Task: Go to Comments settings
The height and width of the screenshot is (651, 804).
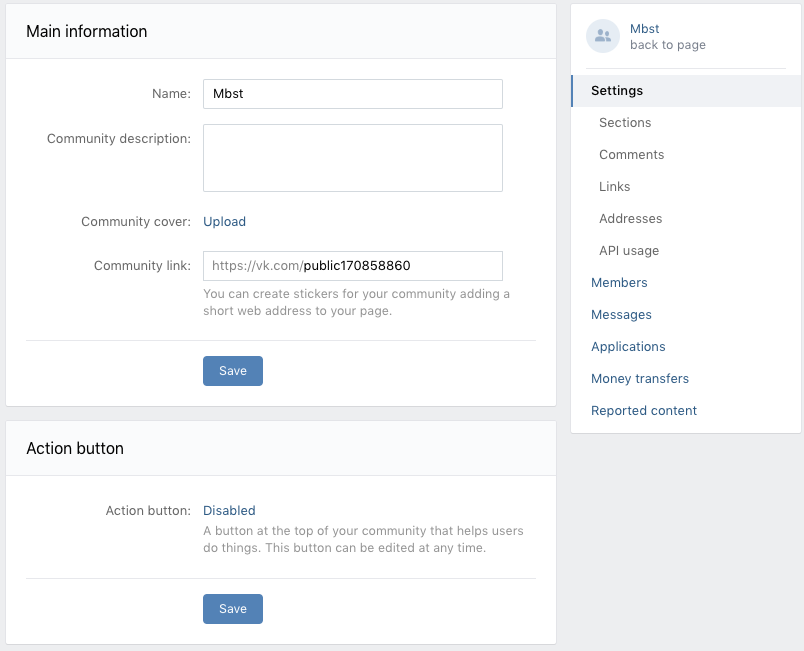Action: pos(631,155)
